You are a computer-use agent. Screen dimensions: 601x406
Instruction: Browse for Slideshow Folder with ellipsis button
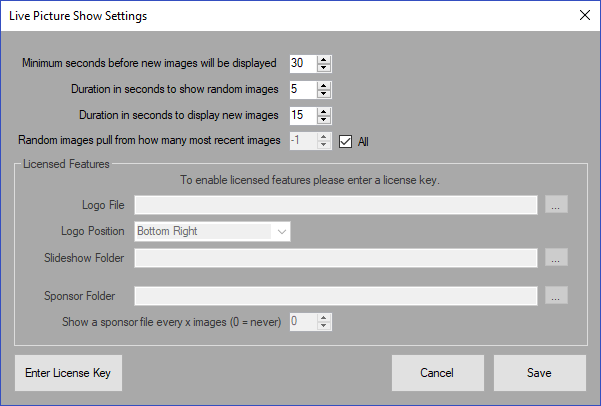(556, 257)
